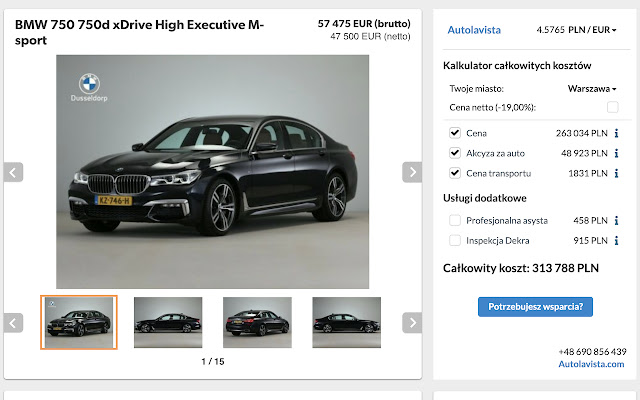
Task: Show previous main car photo
Action: 13,172
